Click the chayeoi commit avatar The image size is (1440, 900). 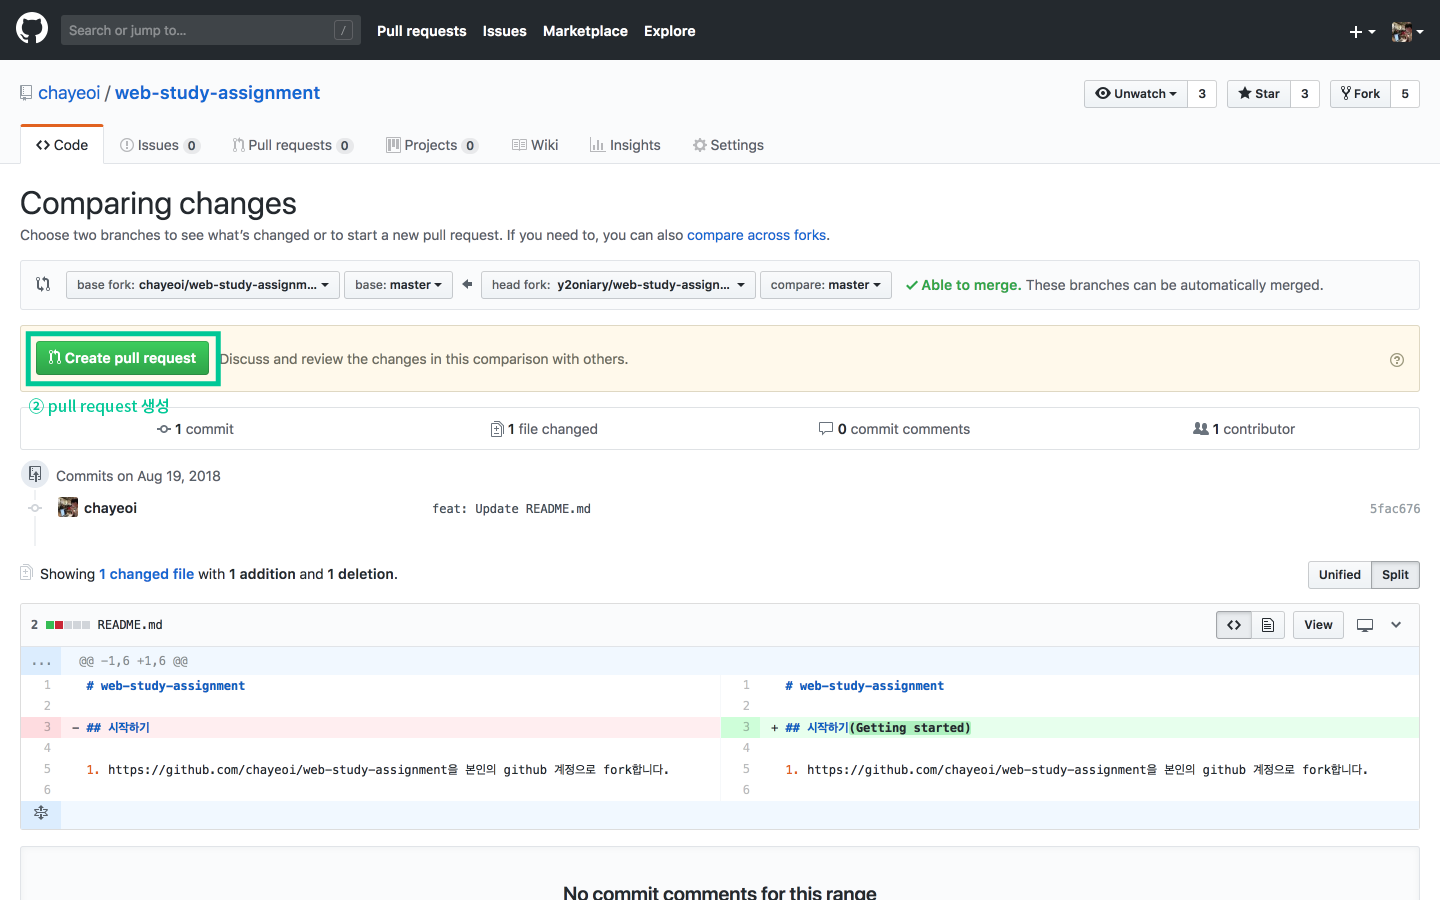click(68, 507)
